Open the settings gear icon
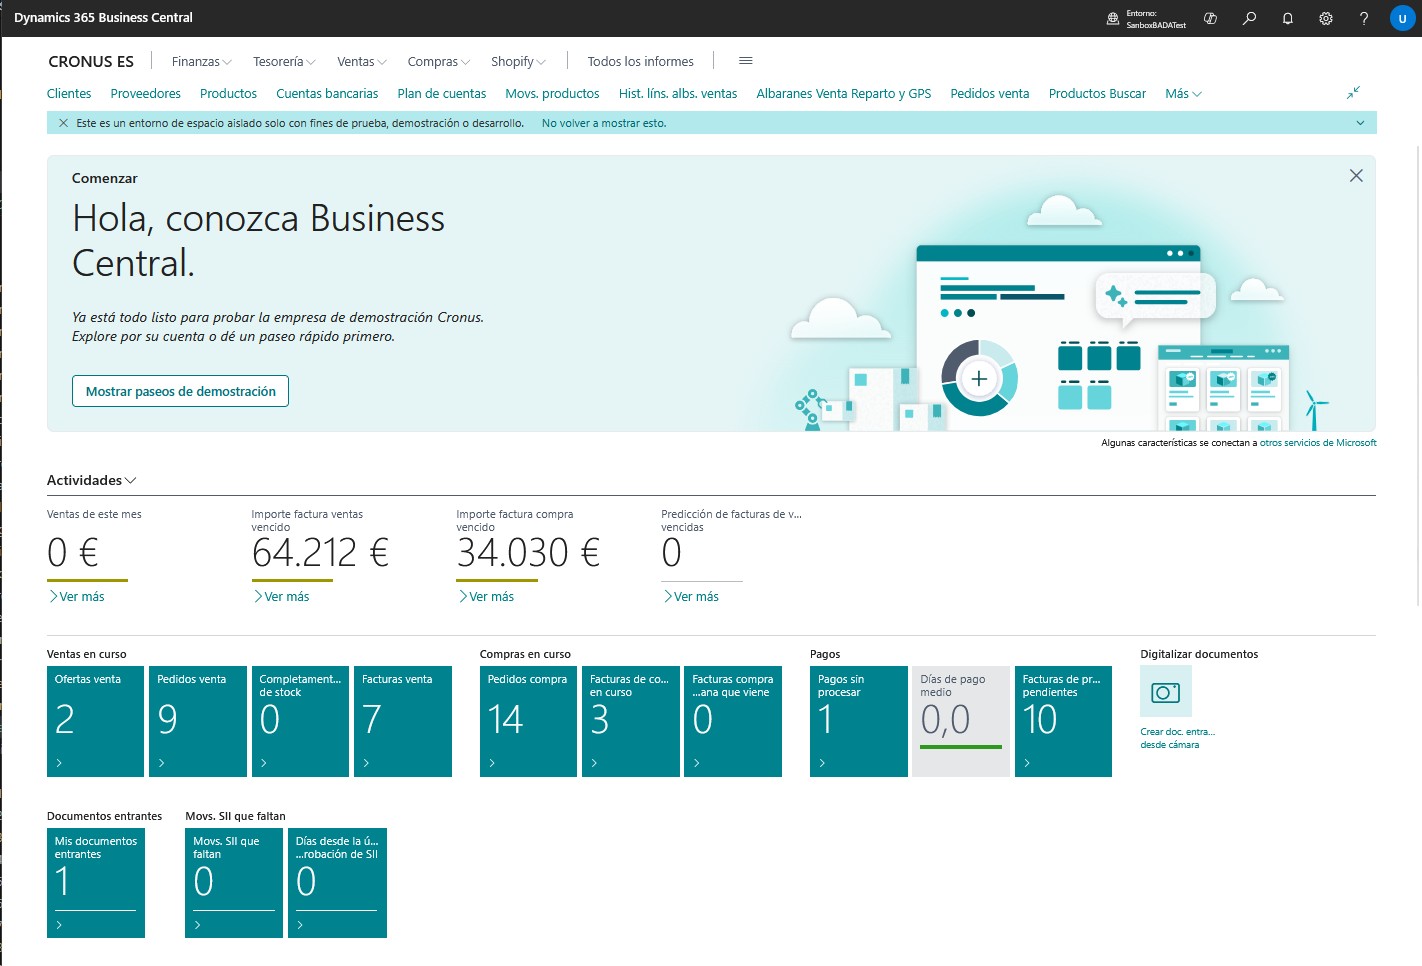The image size is (1422, 966). click(1326, 18)
